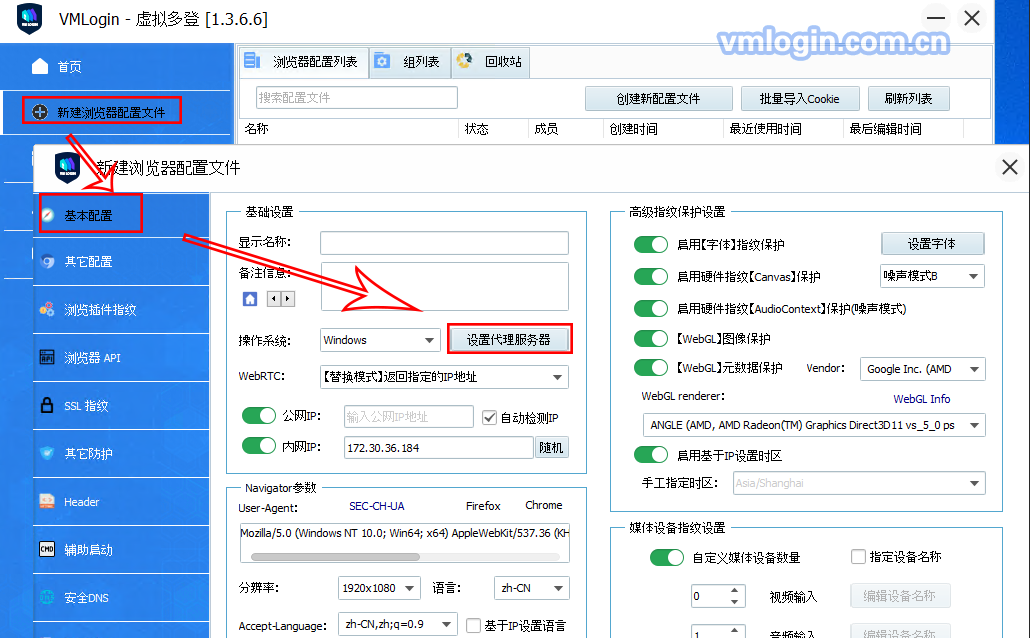Open Header settings via its icon
Viewport: 1030px width, 638px height.
47,501
